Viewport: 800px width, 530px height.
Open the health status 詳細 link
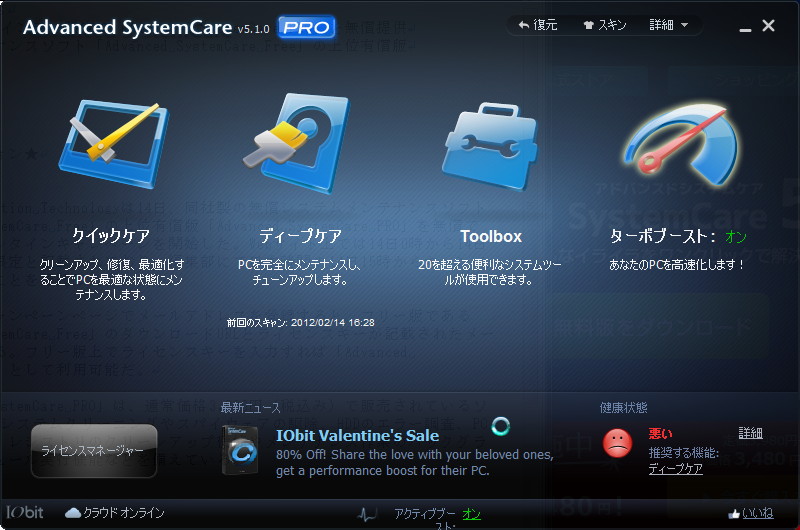click(751, 433)
